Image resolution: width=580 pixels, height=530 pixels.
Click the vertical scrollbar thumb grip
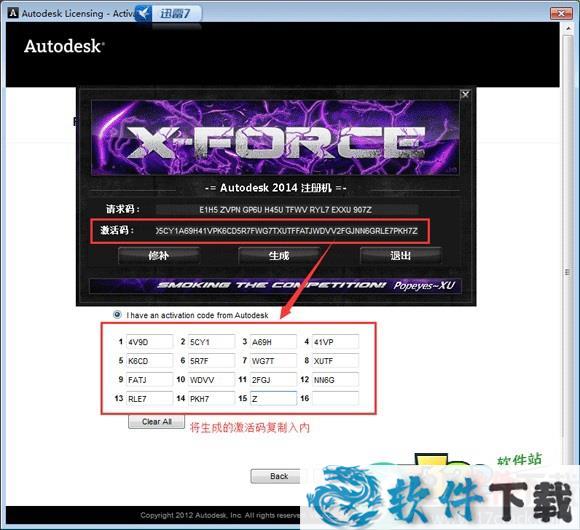[x=567, y=272]
